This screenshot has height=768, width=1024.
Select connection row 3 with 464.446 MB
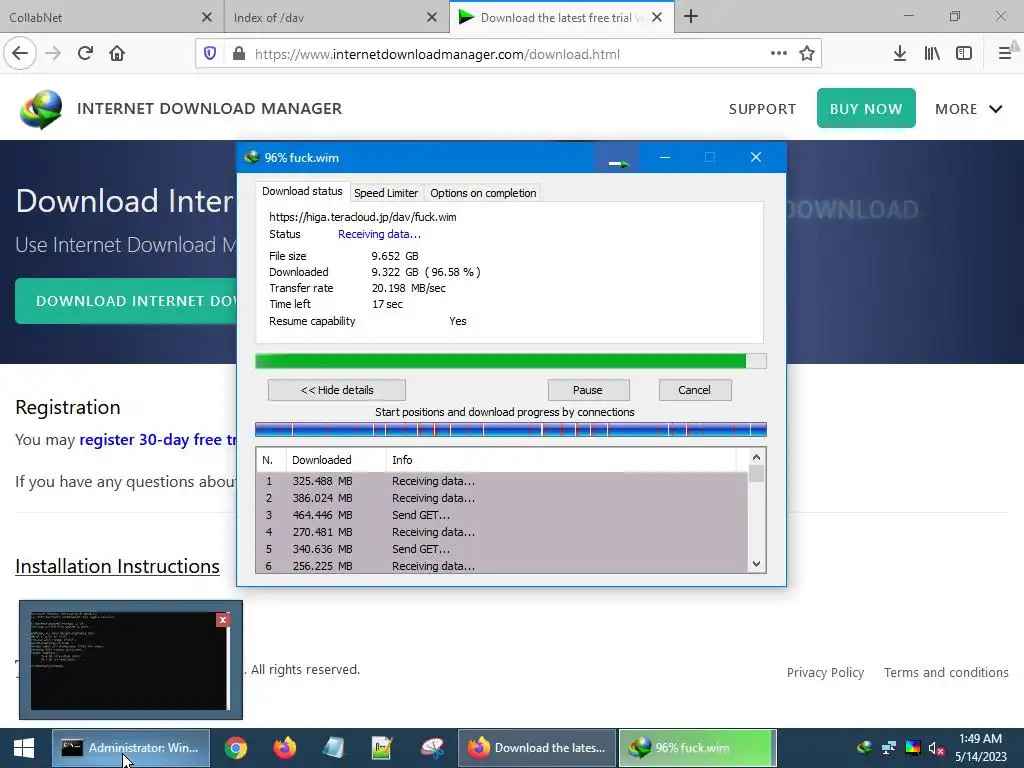(x=502, y=515)
